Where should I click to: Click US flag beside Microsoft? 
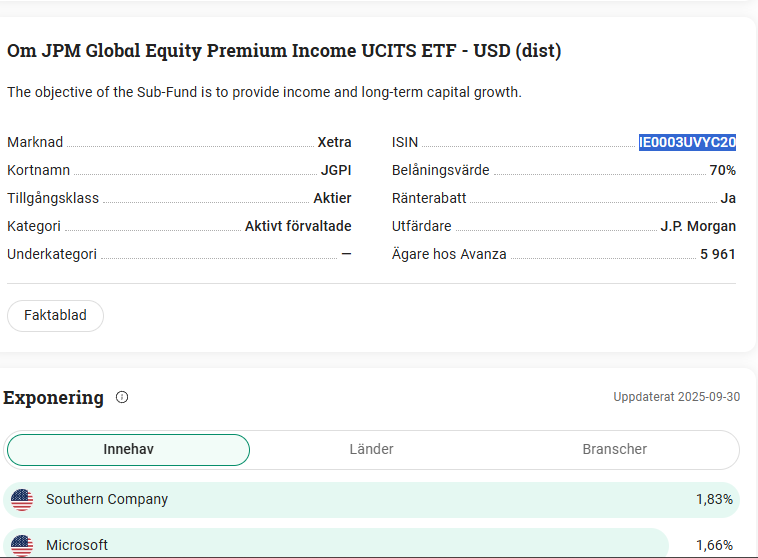[22, 545]
